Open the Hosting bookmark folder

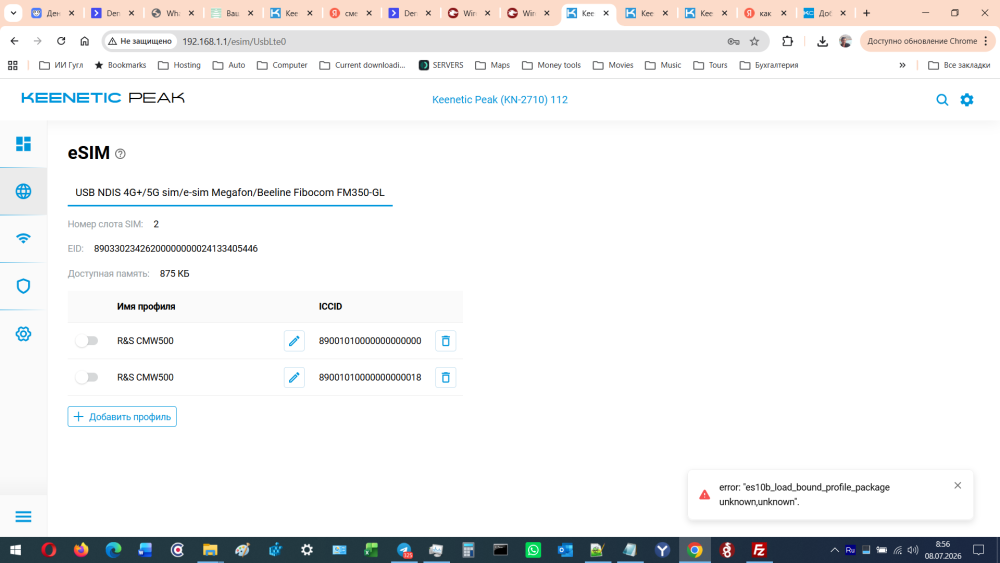pos(179,65)
